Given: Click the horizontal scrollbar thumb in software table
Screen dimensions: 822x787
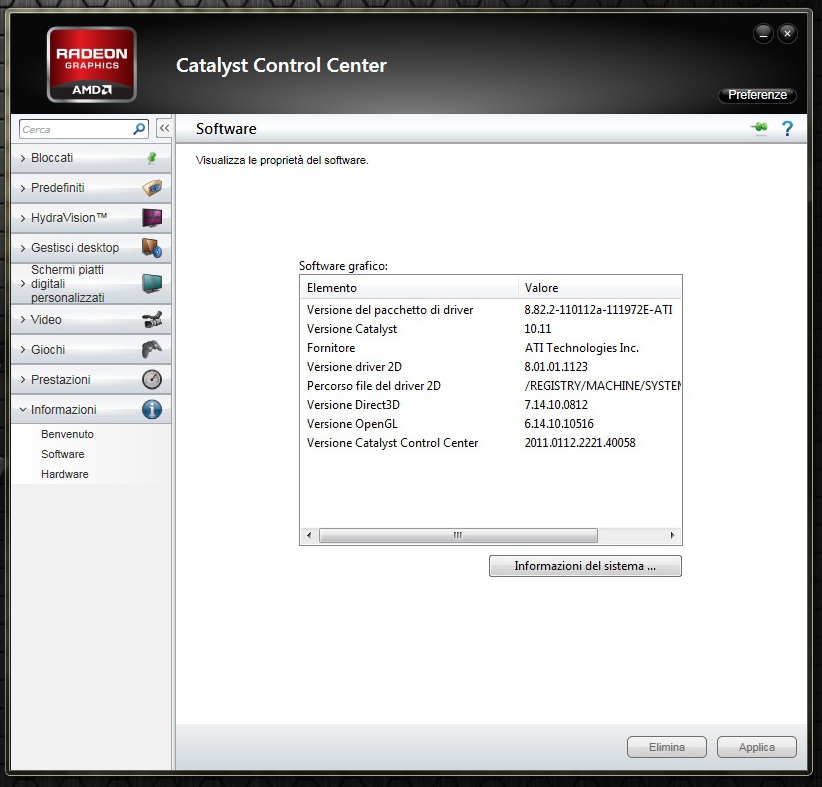Looking at the screenshot, I should (458, 535).
